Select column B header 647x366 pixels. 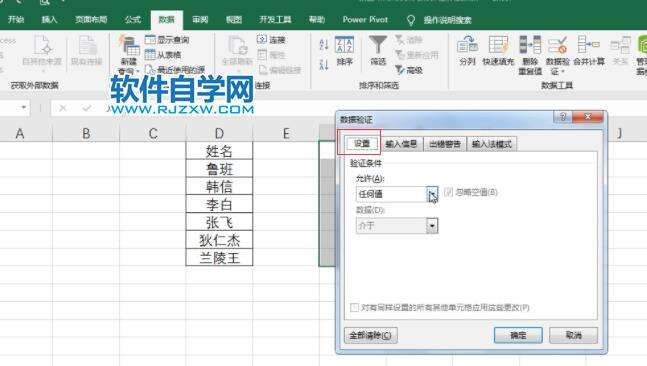[86, 133]
